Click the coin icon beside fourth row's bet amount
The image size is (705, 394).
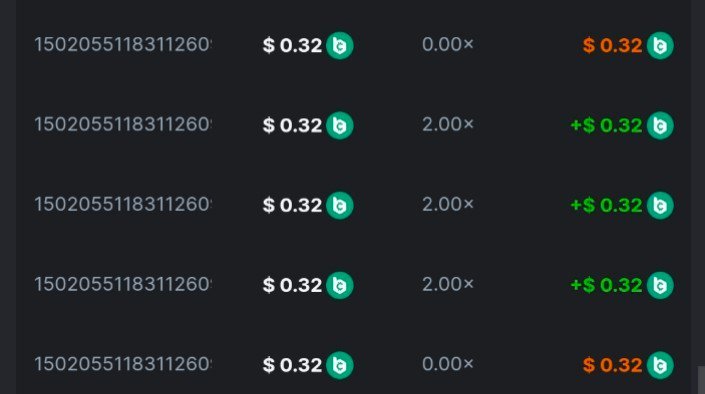[x=339, y=285]
